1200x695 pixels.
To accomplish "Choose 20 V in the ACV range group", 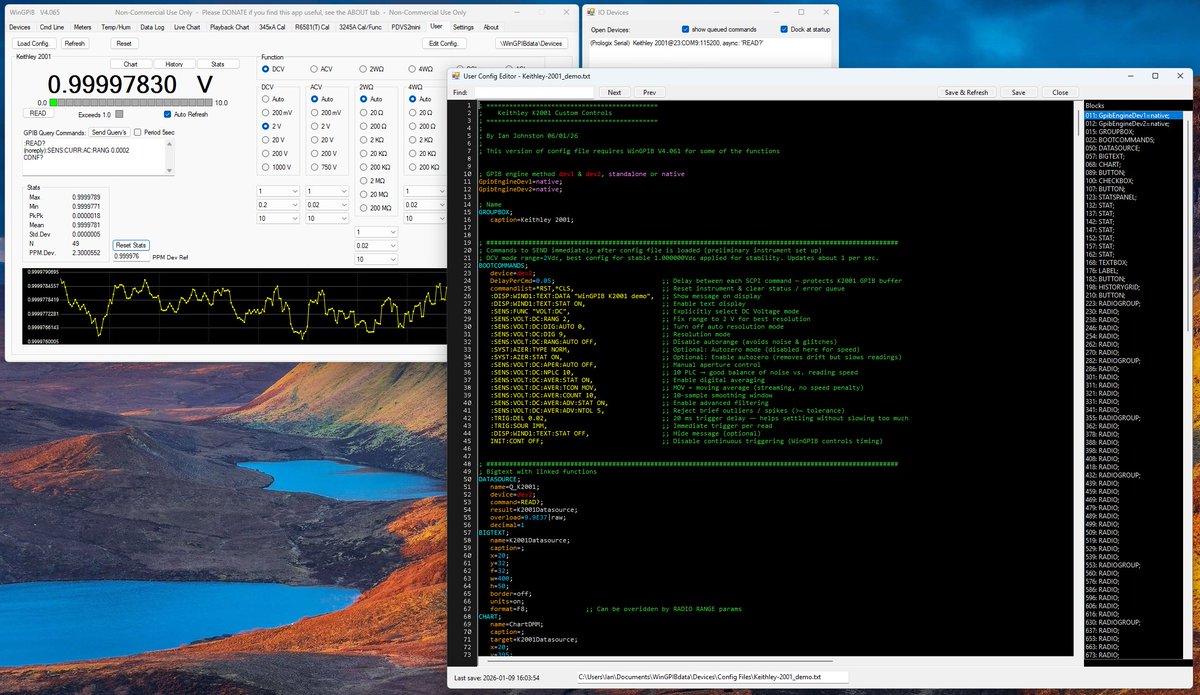I will coord(314,139).
